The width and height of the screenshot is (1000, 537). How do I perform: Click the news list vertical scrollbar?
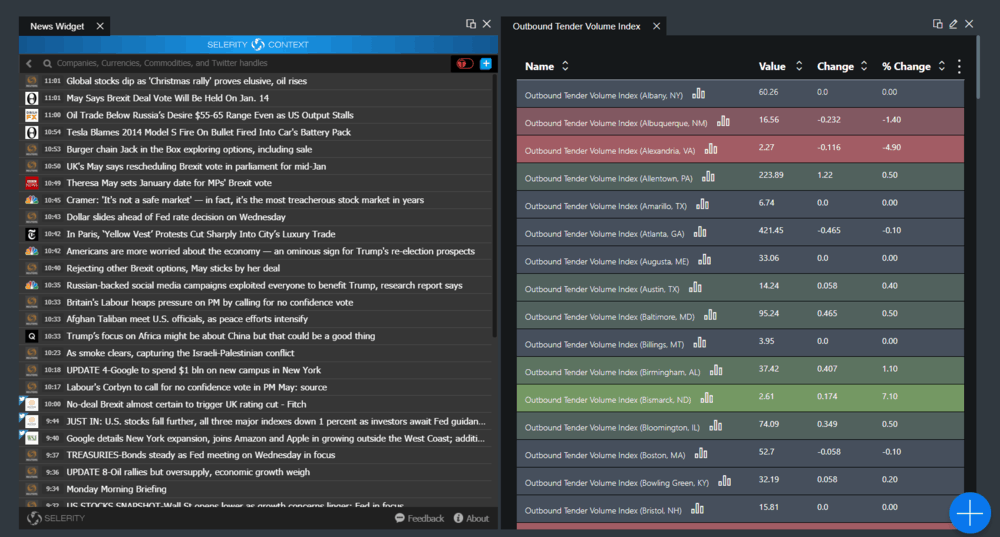click(x=494, y=200)
